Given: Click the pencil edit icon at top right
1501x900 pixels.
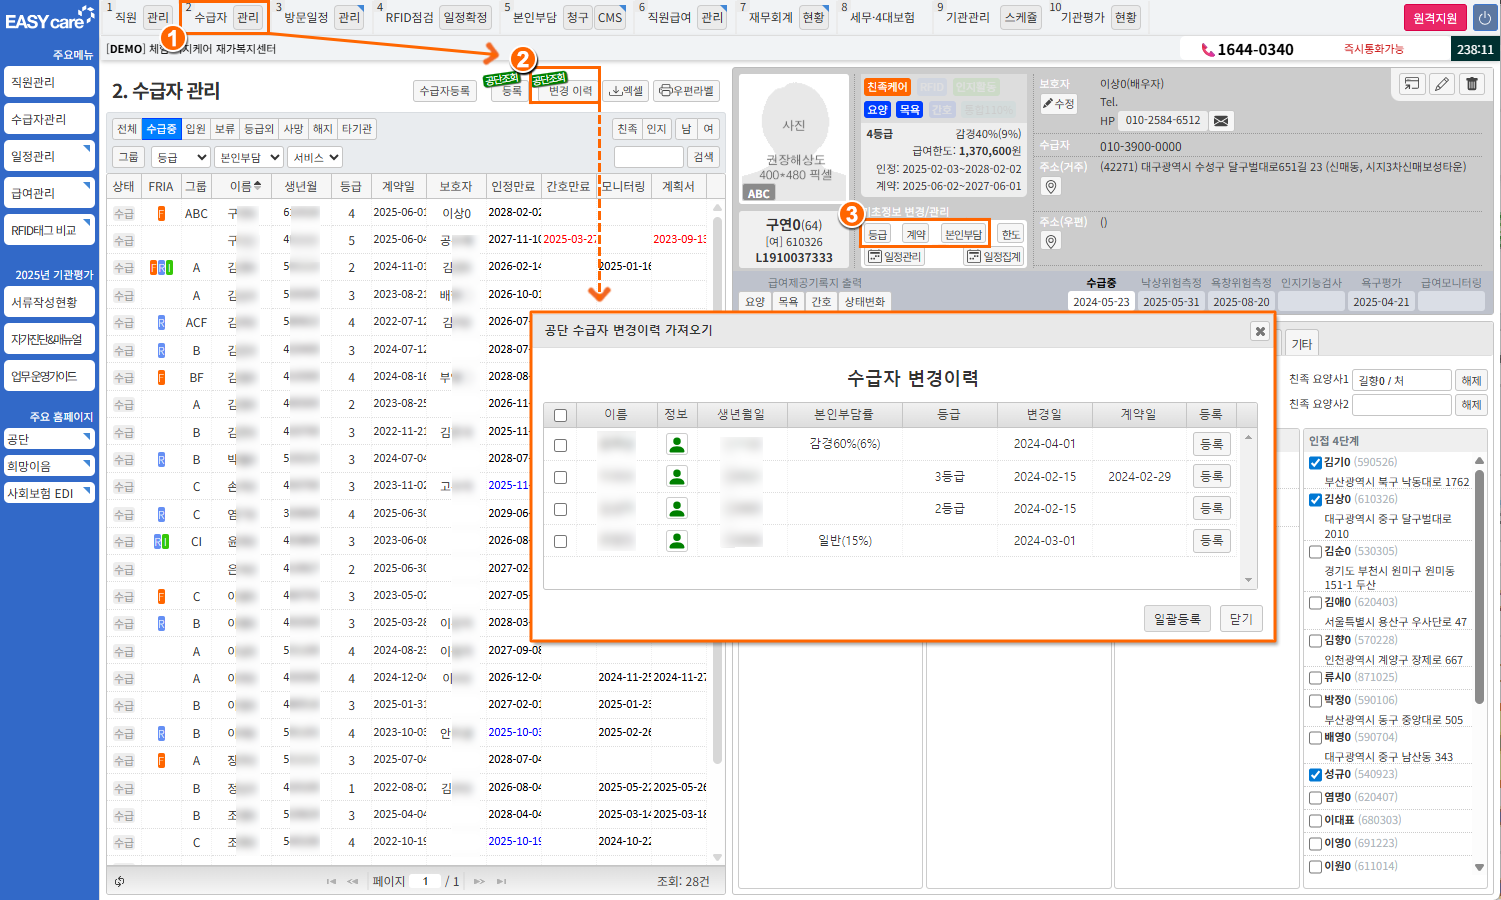Looking at the screenshot, I should coord(1442,84).
